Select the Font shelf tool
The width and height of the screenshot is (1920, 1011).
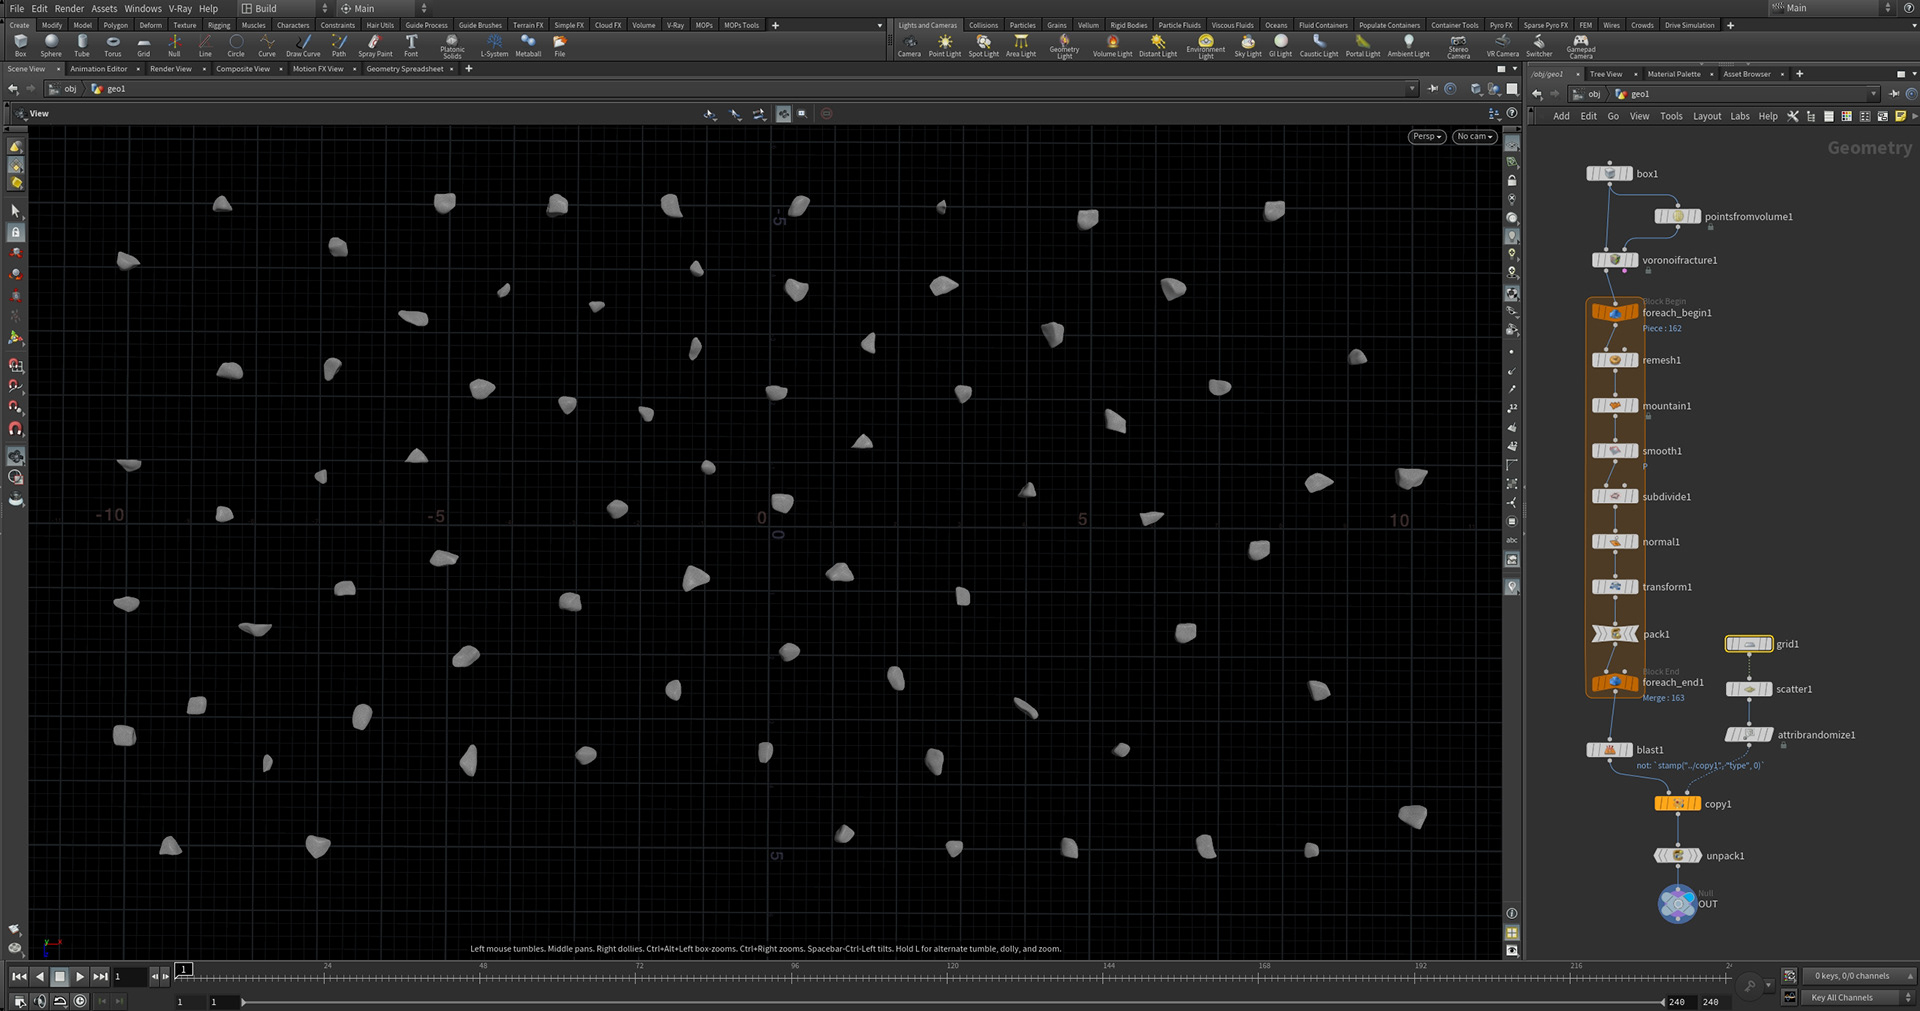pyautogui.click(x=411, y=46)
